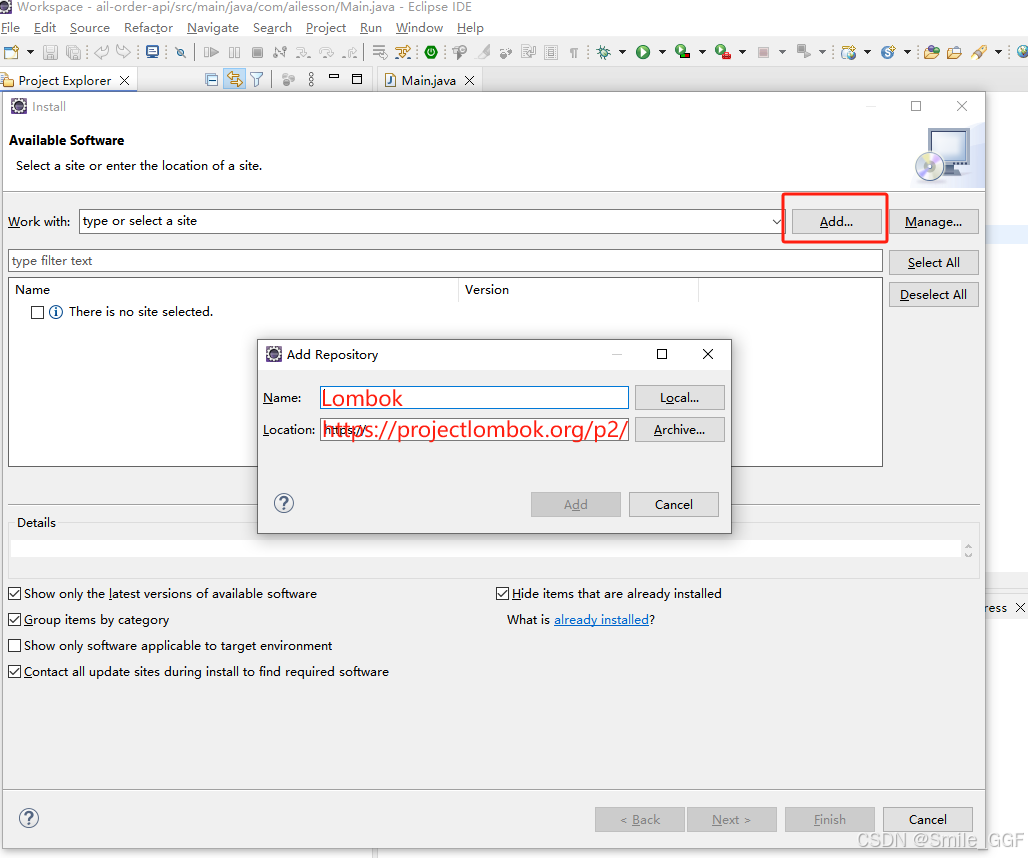Click the Save icon in main toolbar

pyautogui.click(x=50, y=52)
